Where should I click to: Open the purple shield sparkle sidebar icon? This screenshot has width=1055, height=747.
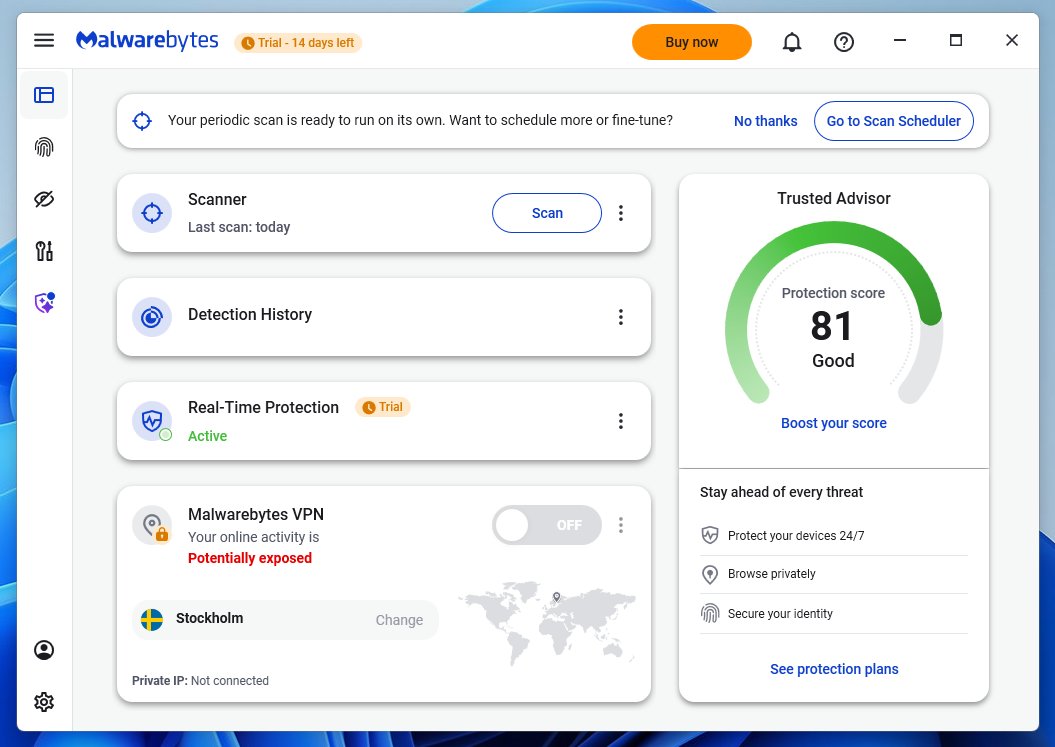tap(44, 303)
